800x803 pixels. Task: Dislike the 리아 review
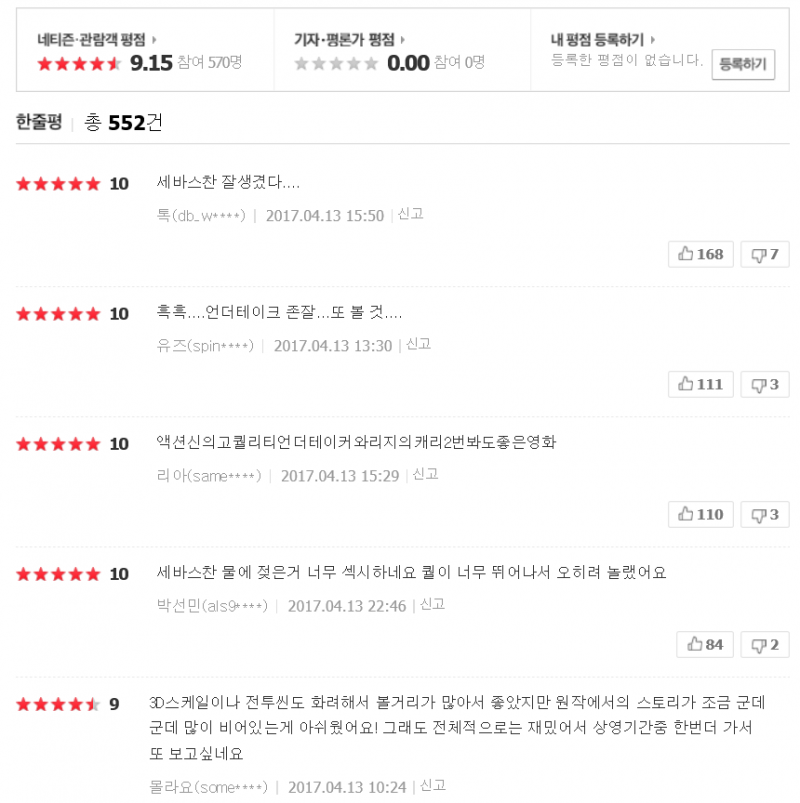765,514
